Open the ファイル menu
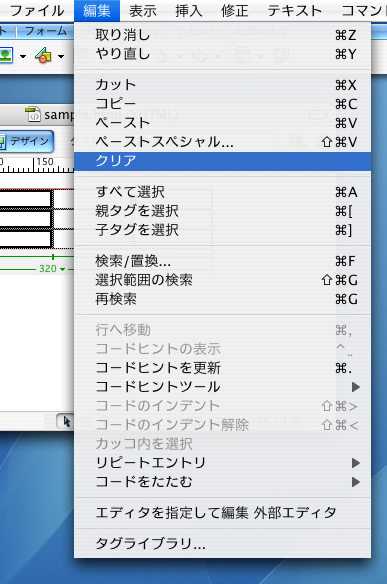This screenshot has width=387, height=584. coord(37,10)
